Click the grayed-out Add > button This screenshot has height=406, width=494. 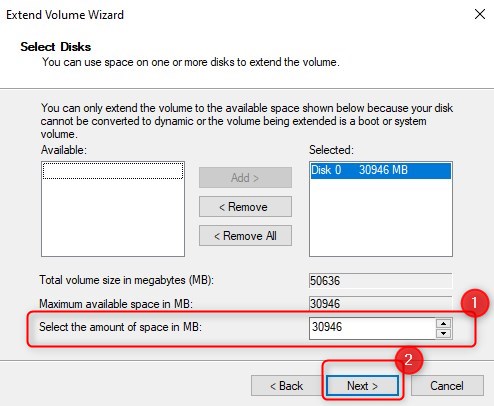pyautogui.click(x=245, y=178)
